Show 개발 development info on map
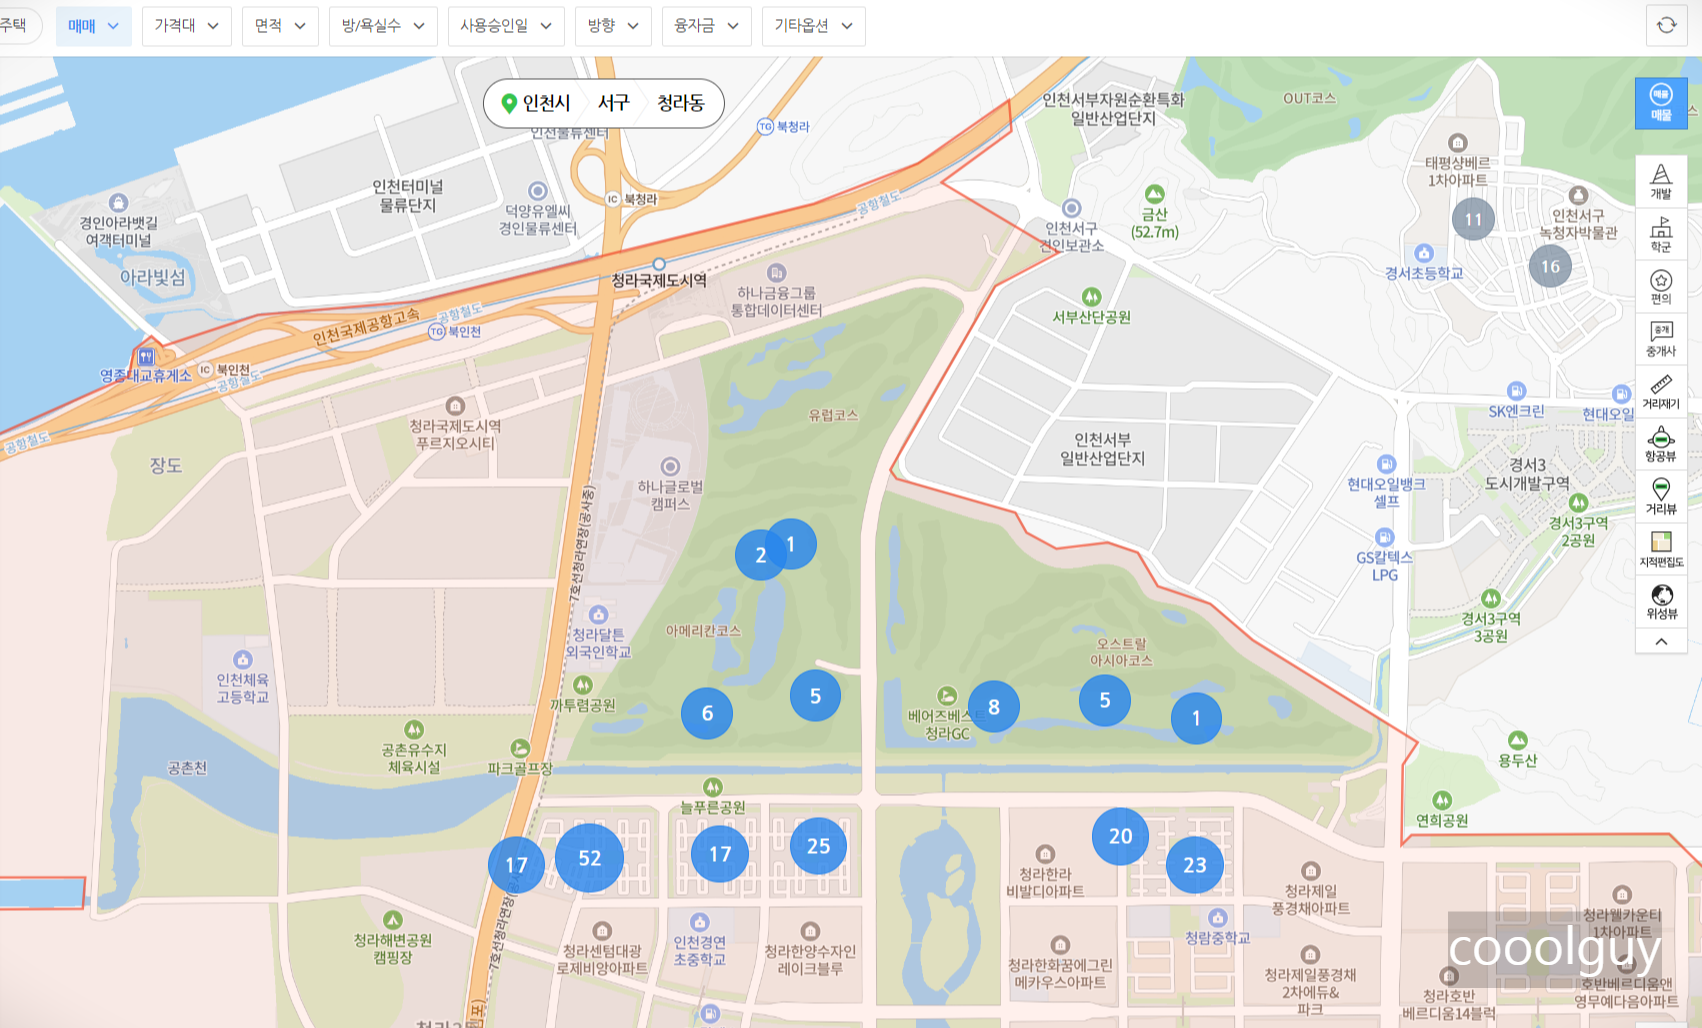 pos(1661,182)
